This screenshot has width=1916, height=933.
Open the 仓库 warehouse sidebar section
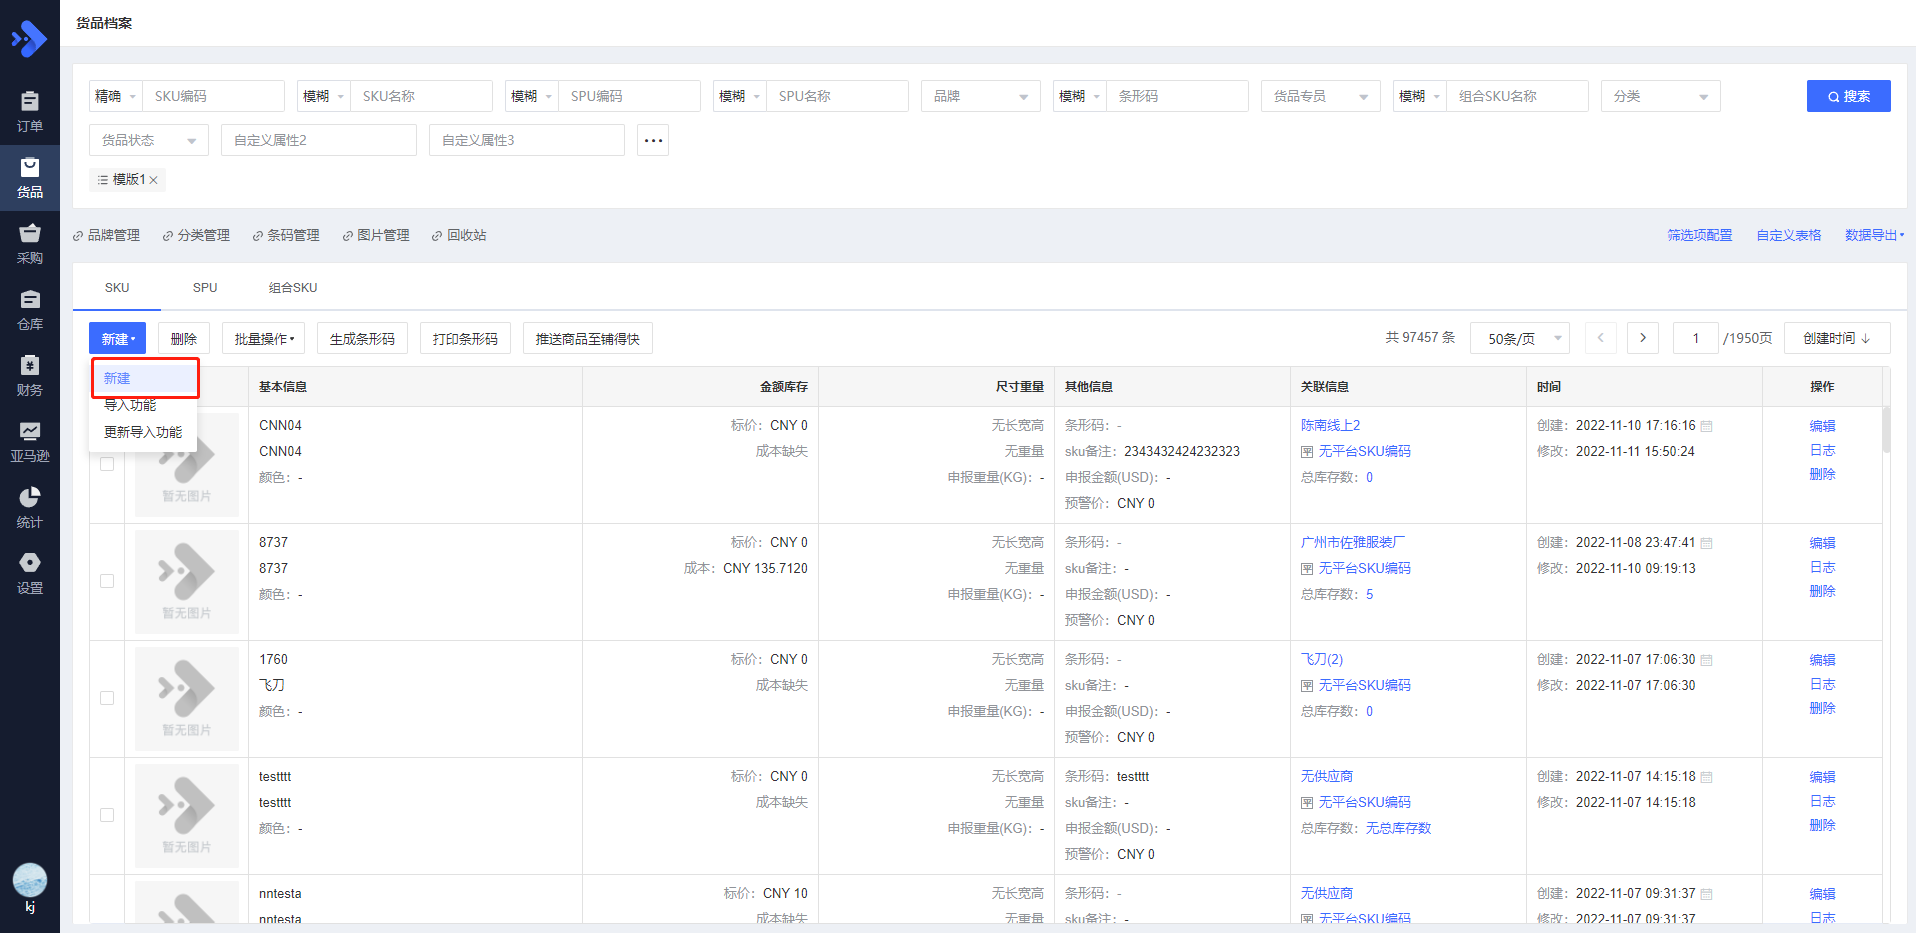tap(30, 310)
